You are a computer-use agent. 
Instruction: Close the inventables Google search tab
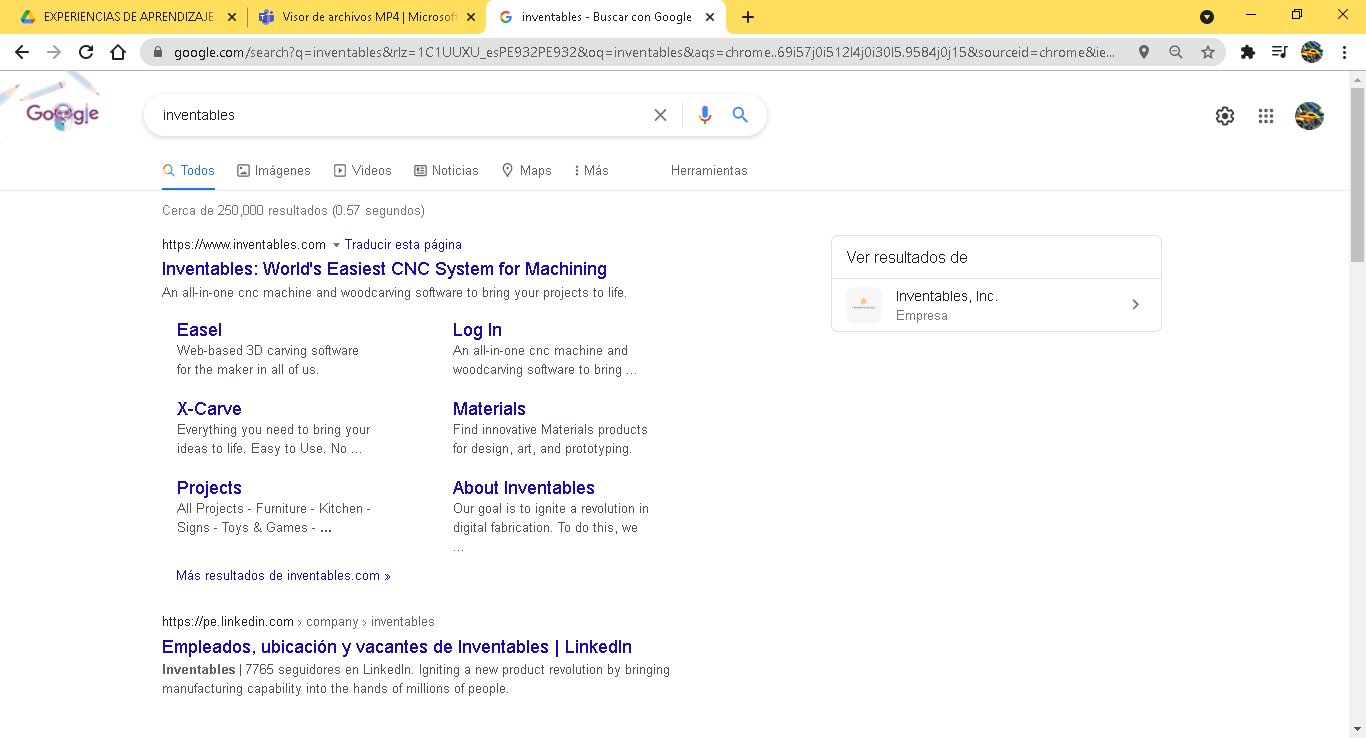pyautogui.click(x=710, y=17)
